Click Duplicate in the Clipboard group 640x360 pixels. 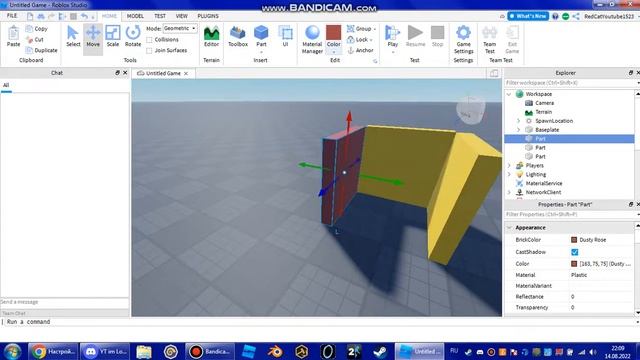pos(41,50)
